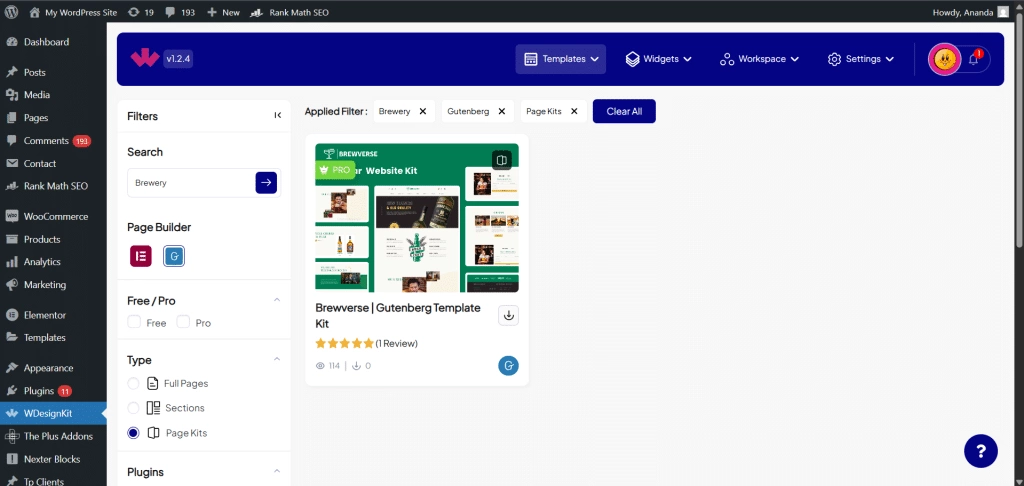Screen dimensions: 1024x486
Task: Expand the Settings dropdown menu
Action: point(861,59)
